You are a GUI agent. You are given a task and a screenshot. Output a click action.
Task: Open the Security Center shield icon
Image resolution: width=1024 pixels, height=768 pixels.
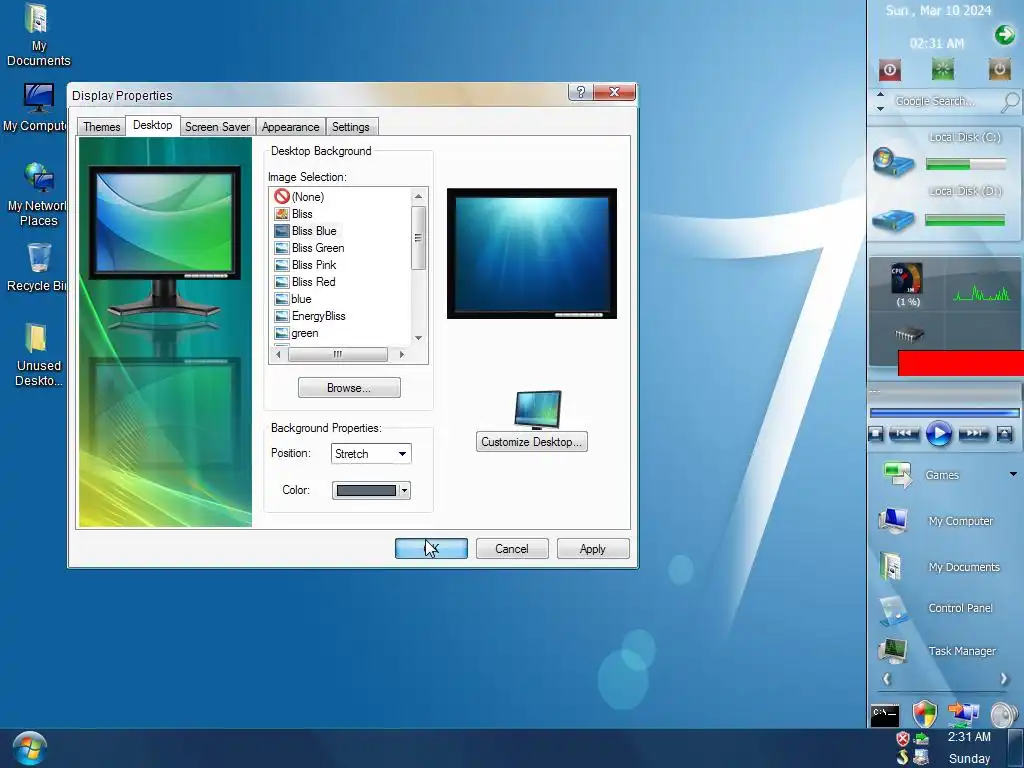click(x=925, y=714)
